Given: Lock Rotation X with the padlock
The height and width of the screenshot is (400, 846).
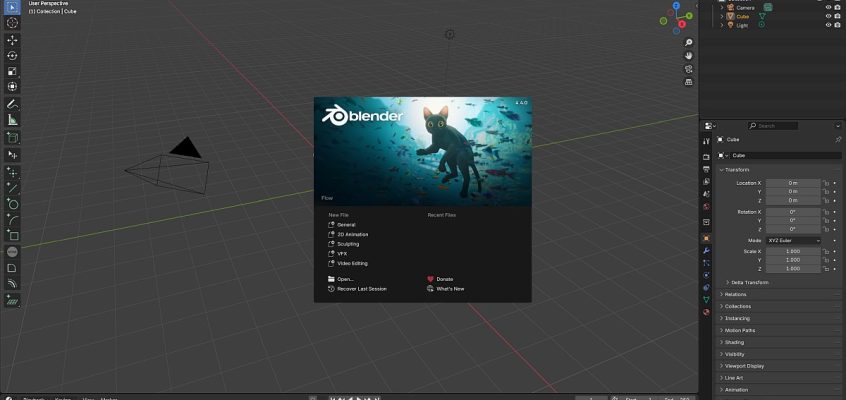Looking at the screenshot, I should click(x=825, y=212).
